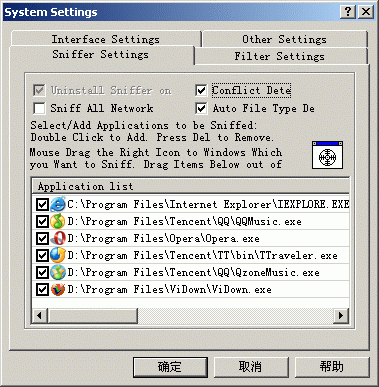
Task: Click the ViDown application icon
Action: coord(58,289)
